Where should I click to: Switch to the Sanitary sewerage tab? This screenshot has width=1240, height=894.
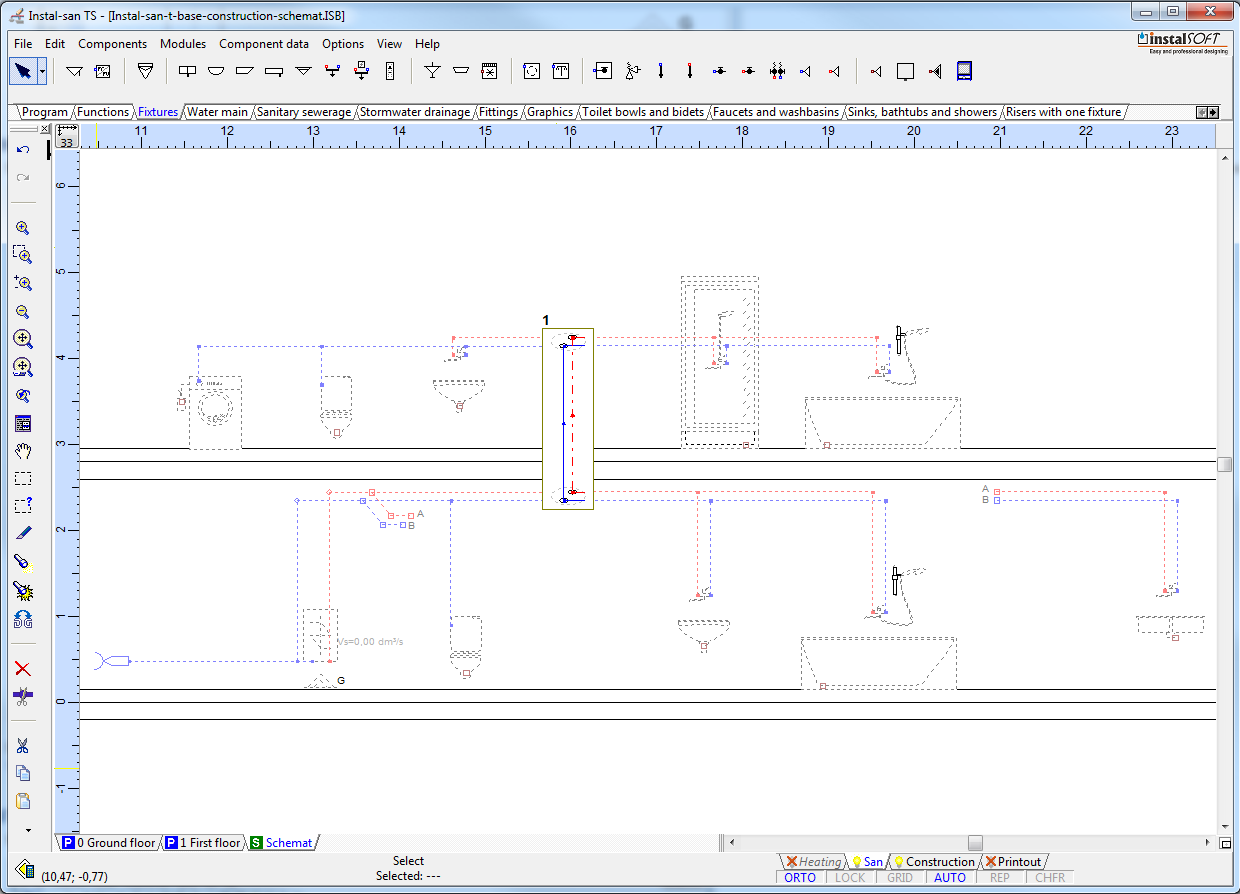click(304, 112)
